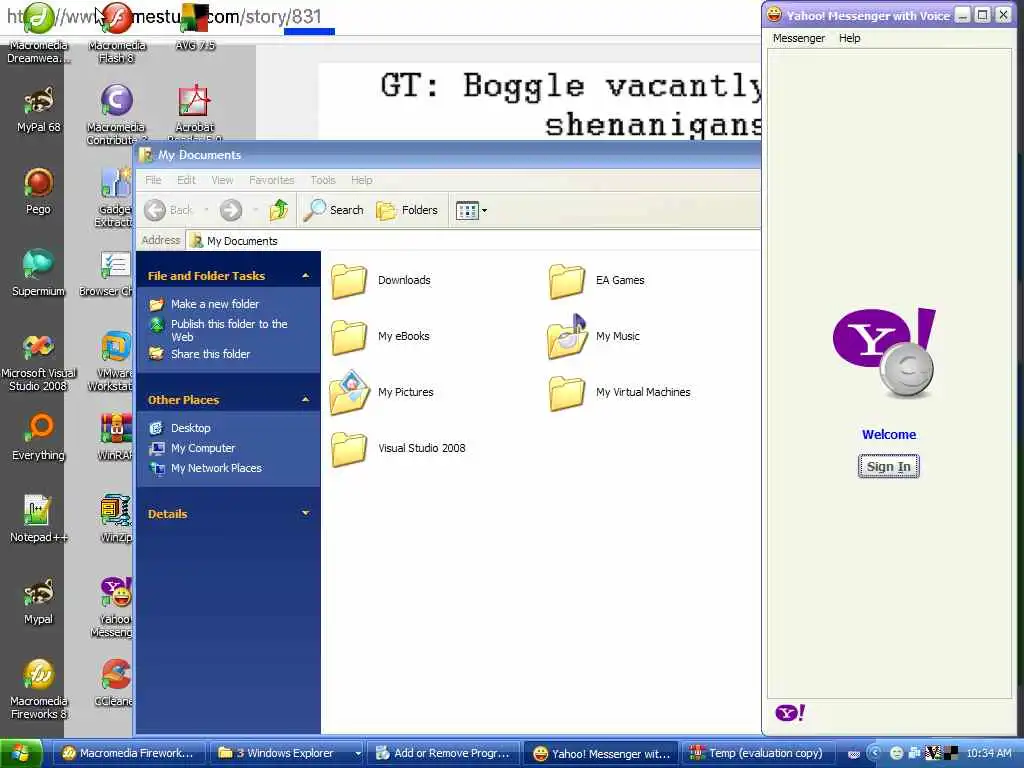
Task: Click the system clock showing 10:34 AM
Action: pyautogui.click(x=989, y=754)
